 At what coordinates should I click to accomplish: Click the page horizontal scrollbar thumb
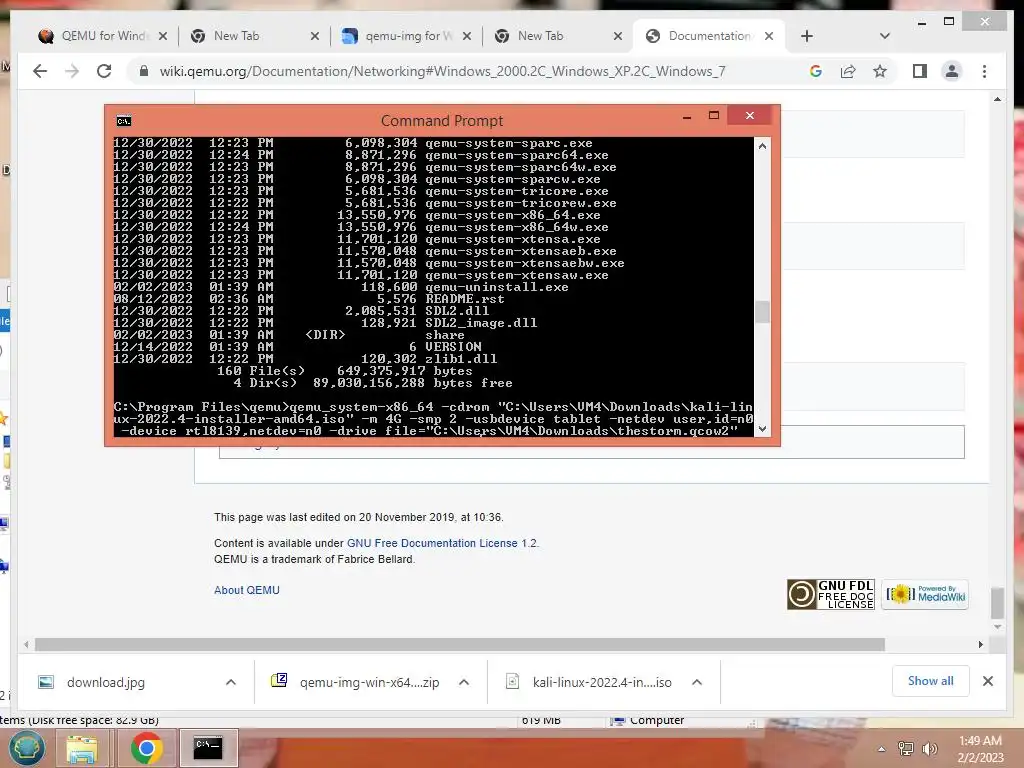pyautogui.click(x=460, y=645)
